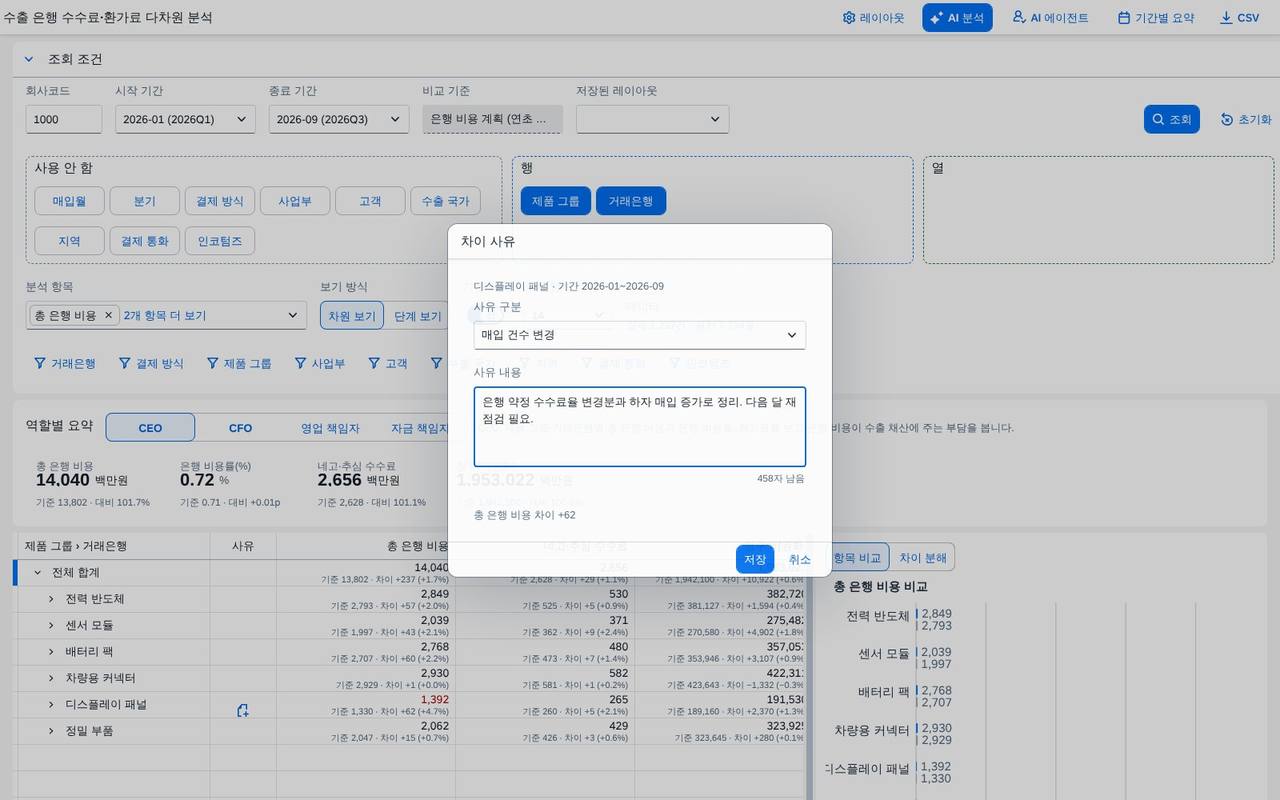
Task: Click the 인코텀즈 dimension chip
Action: pyautogui.click(x=220, y=241)
